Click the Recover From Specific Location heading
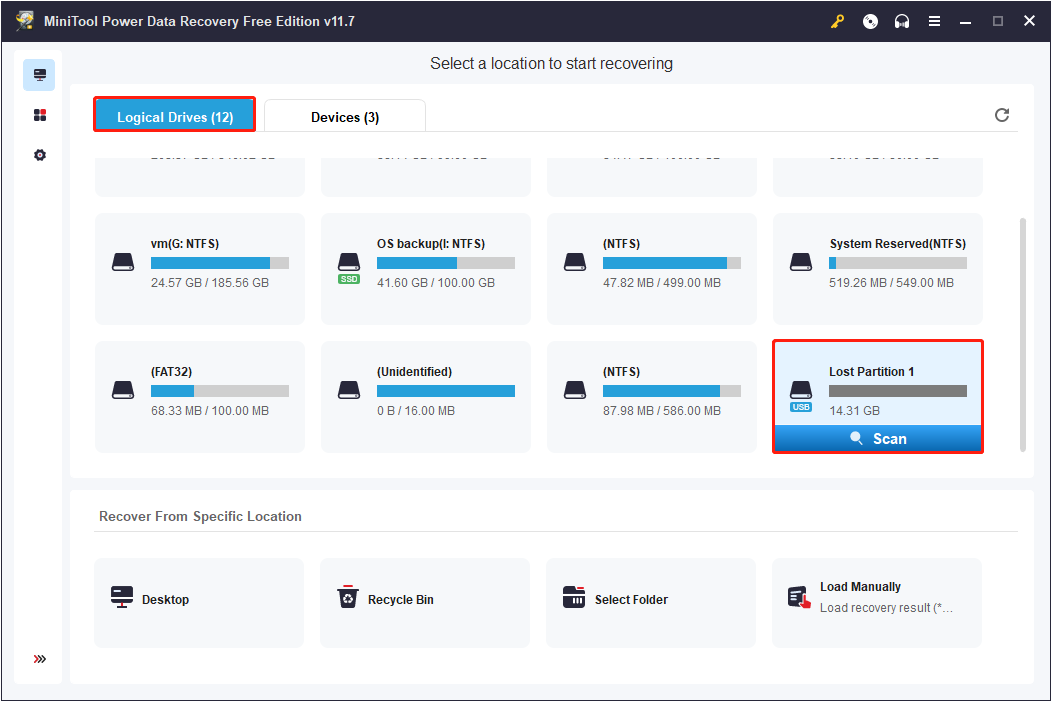 coord(200,517)
